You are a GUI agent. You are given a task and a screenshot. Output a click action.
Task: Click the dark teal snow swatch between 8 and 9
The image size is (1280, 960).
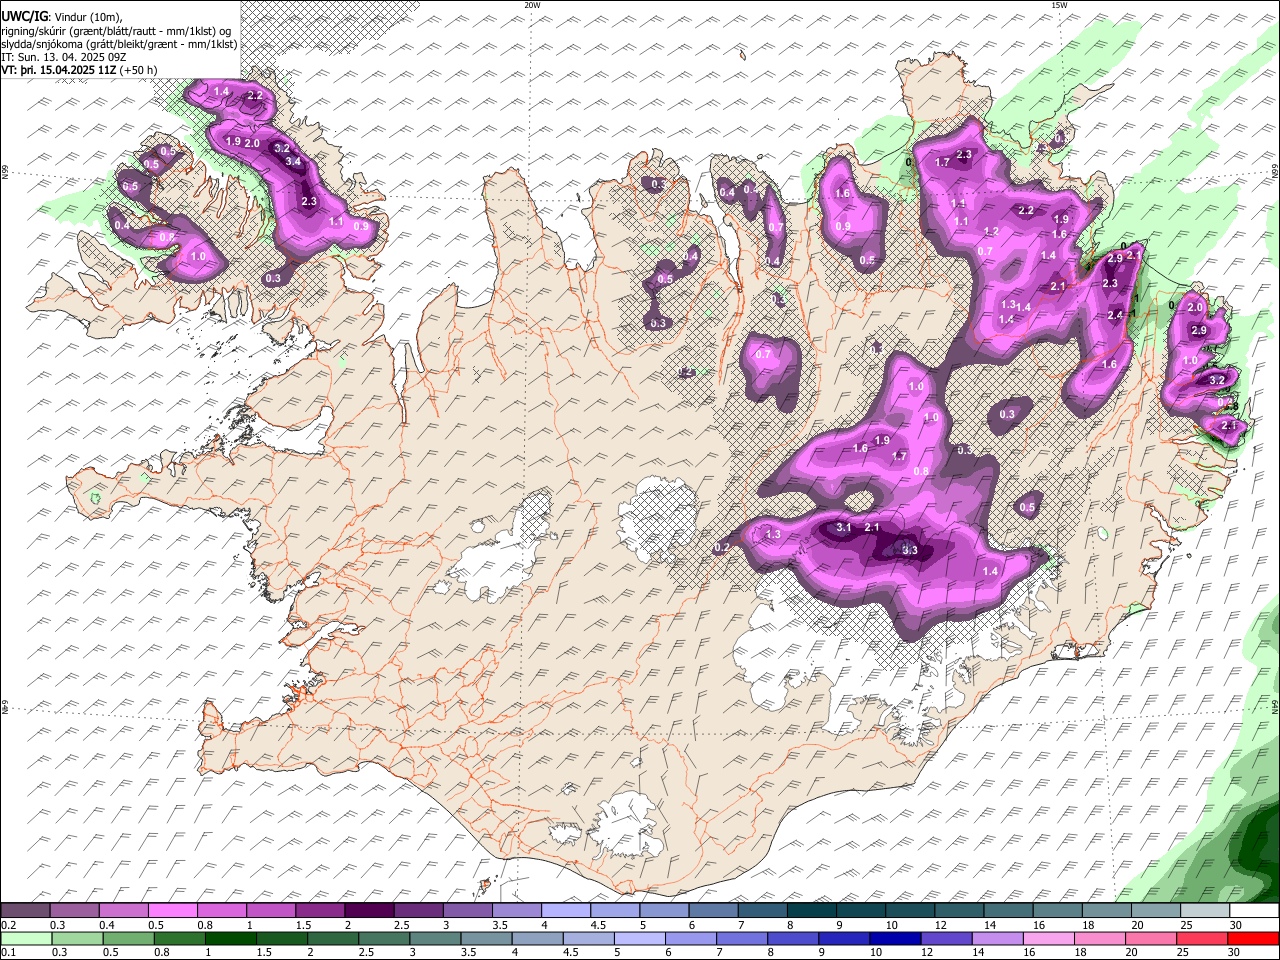pyautogui.click(x=812, y=911)
